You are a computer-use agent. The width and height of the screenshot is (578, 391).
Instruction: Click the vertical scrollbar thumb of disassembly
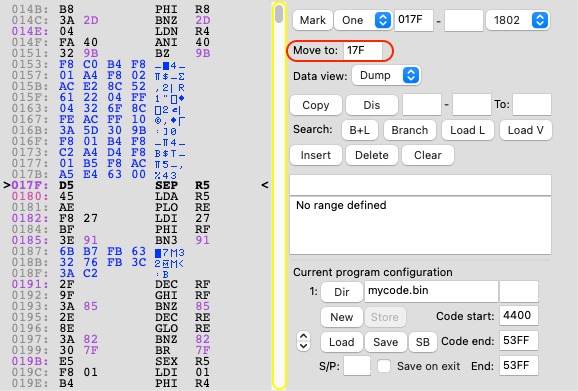coord(279,13)
